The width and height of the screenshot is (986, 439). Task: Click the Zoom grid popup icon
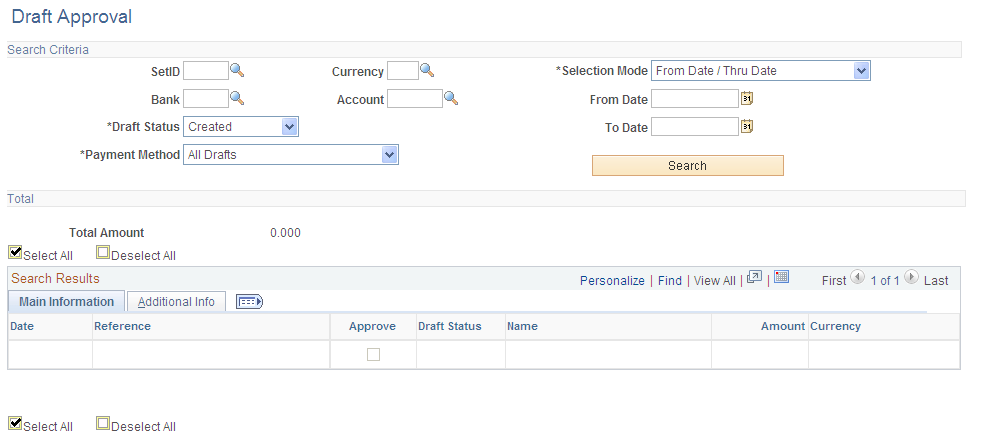(x=755, y=277)
